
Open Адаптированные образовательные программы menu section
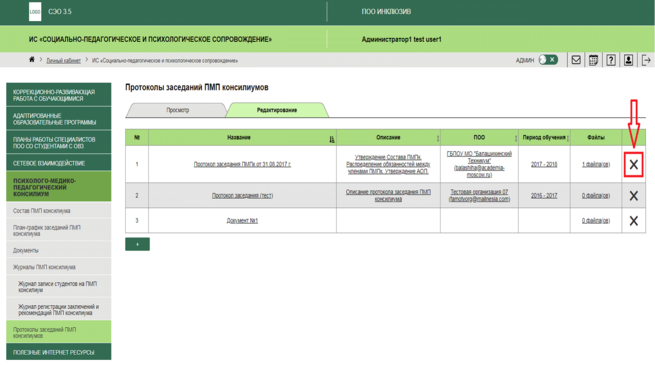click(x=59, y=118)
